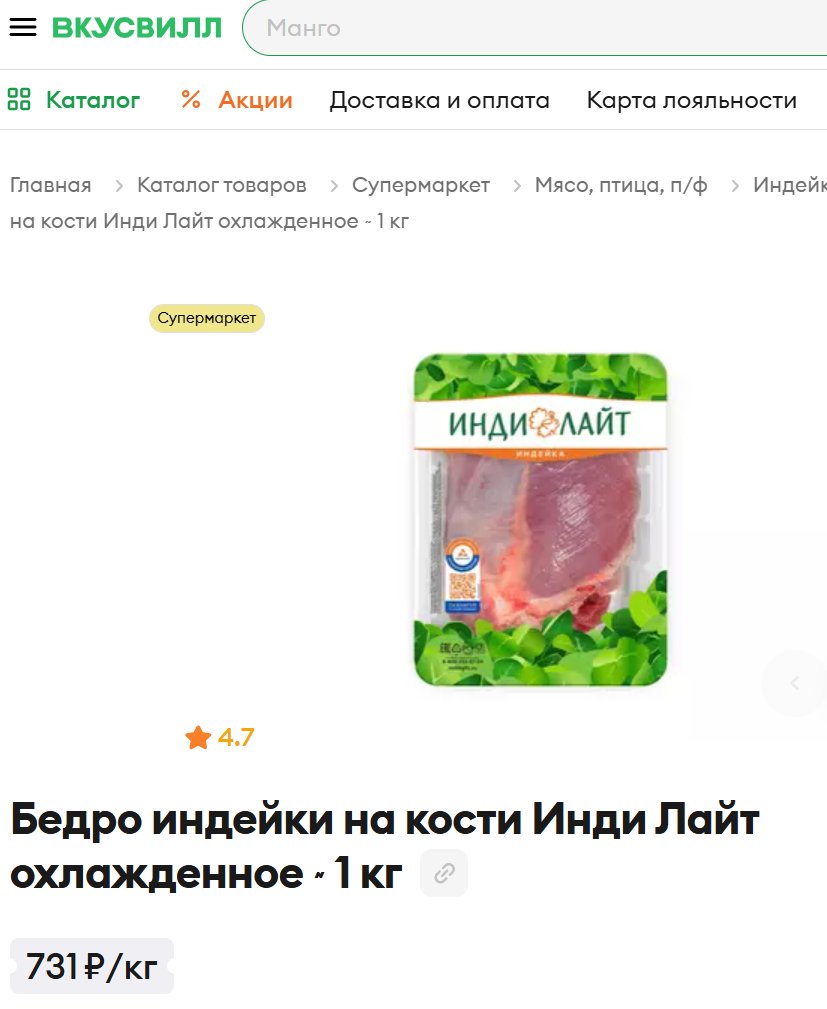This screenshot has height=1009, width=827.
Task: Open Мясо, птица, п/ф breadcrumb
Action: [621, 185]
